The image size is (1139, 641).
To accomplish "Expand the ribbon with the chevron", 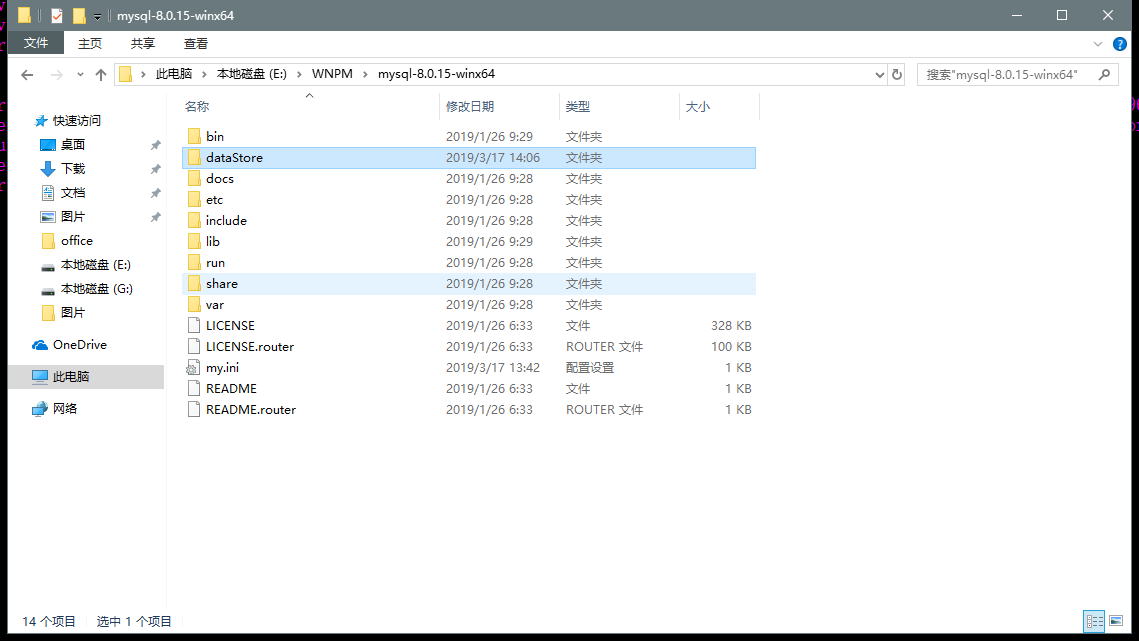I will coord(1097,44).
